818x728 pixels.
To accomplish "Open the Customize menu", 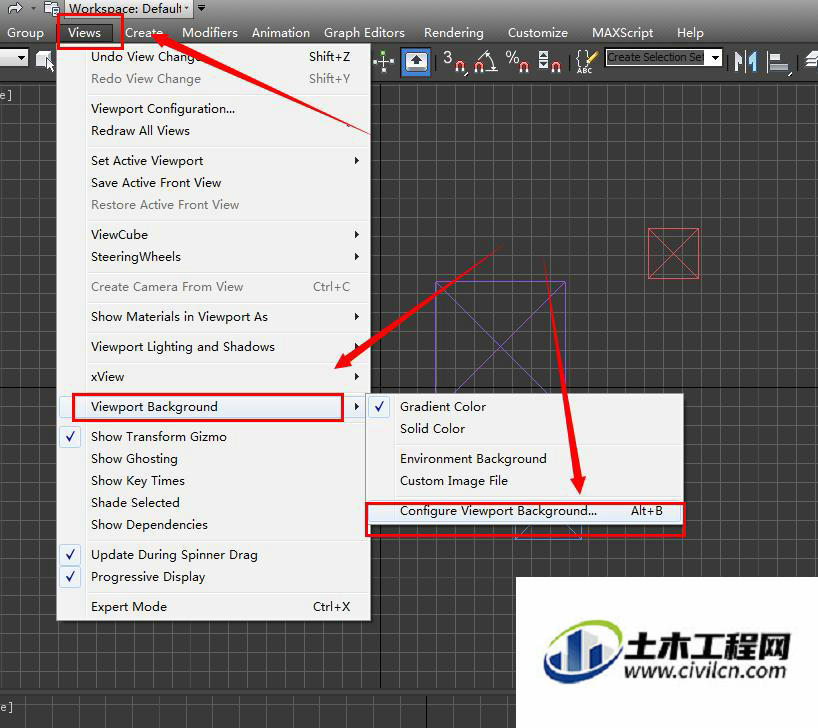I will point(537,33).
